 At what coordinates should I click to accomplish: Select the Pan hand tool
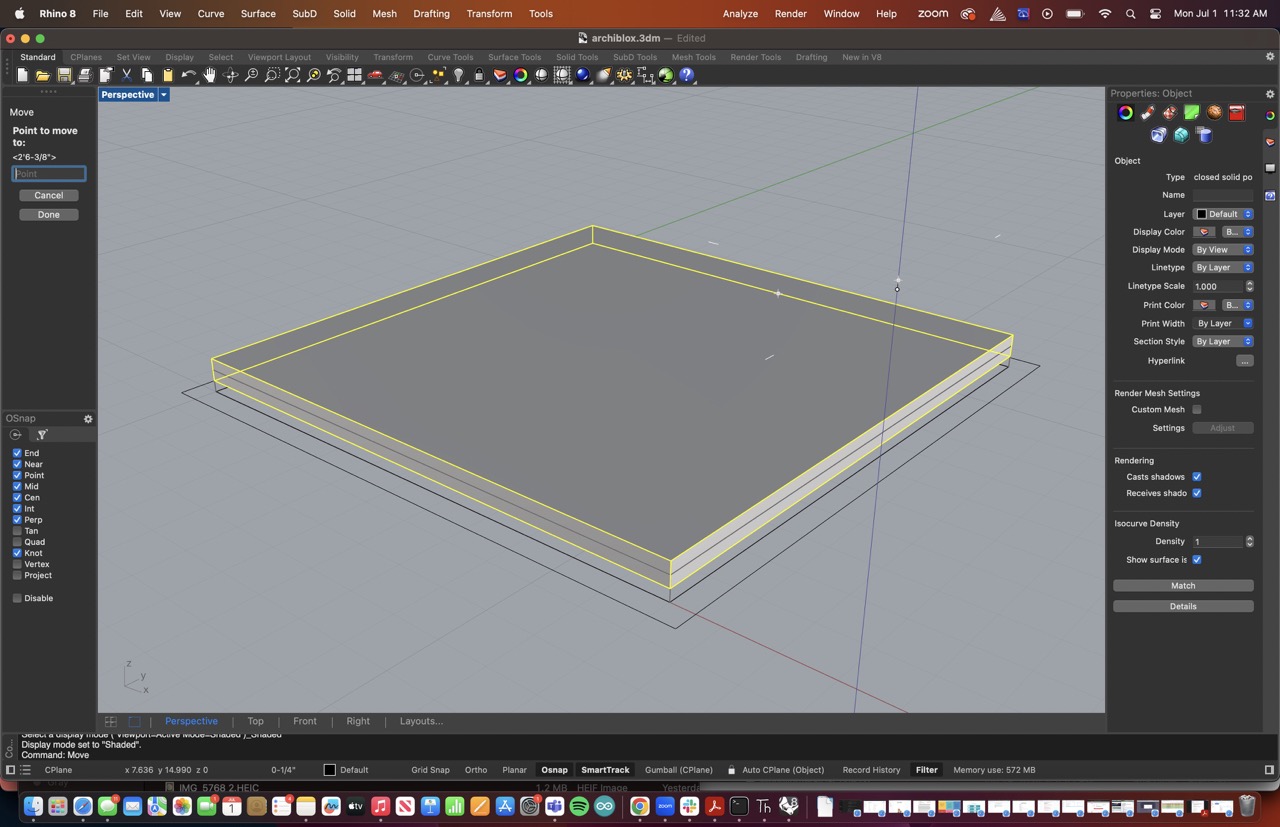pos(210,75)
